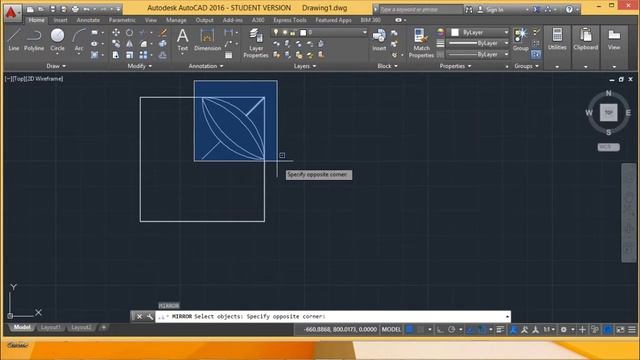Image resolution: width=640 pixels, height=360 pixels.
Task: Toggle polar tracking in status bar
Action: click(451, 329)
